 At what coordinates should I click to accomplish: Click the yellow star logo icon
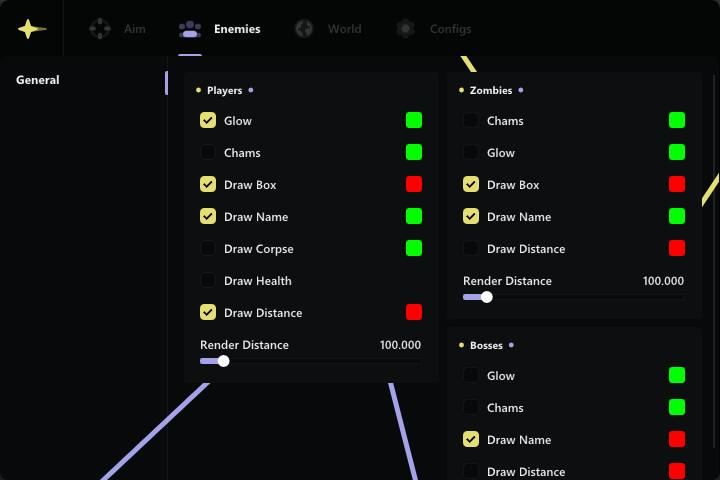pyautogui.click(x=32, y=29)
